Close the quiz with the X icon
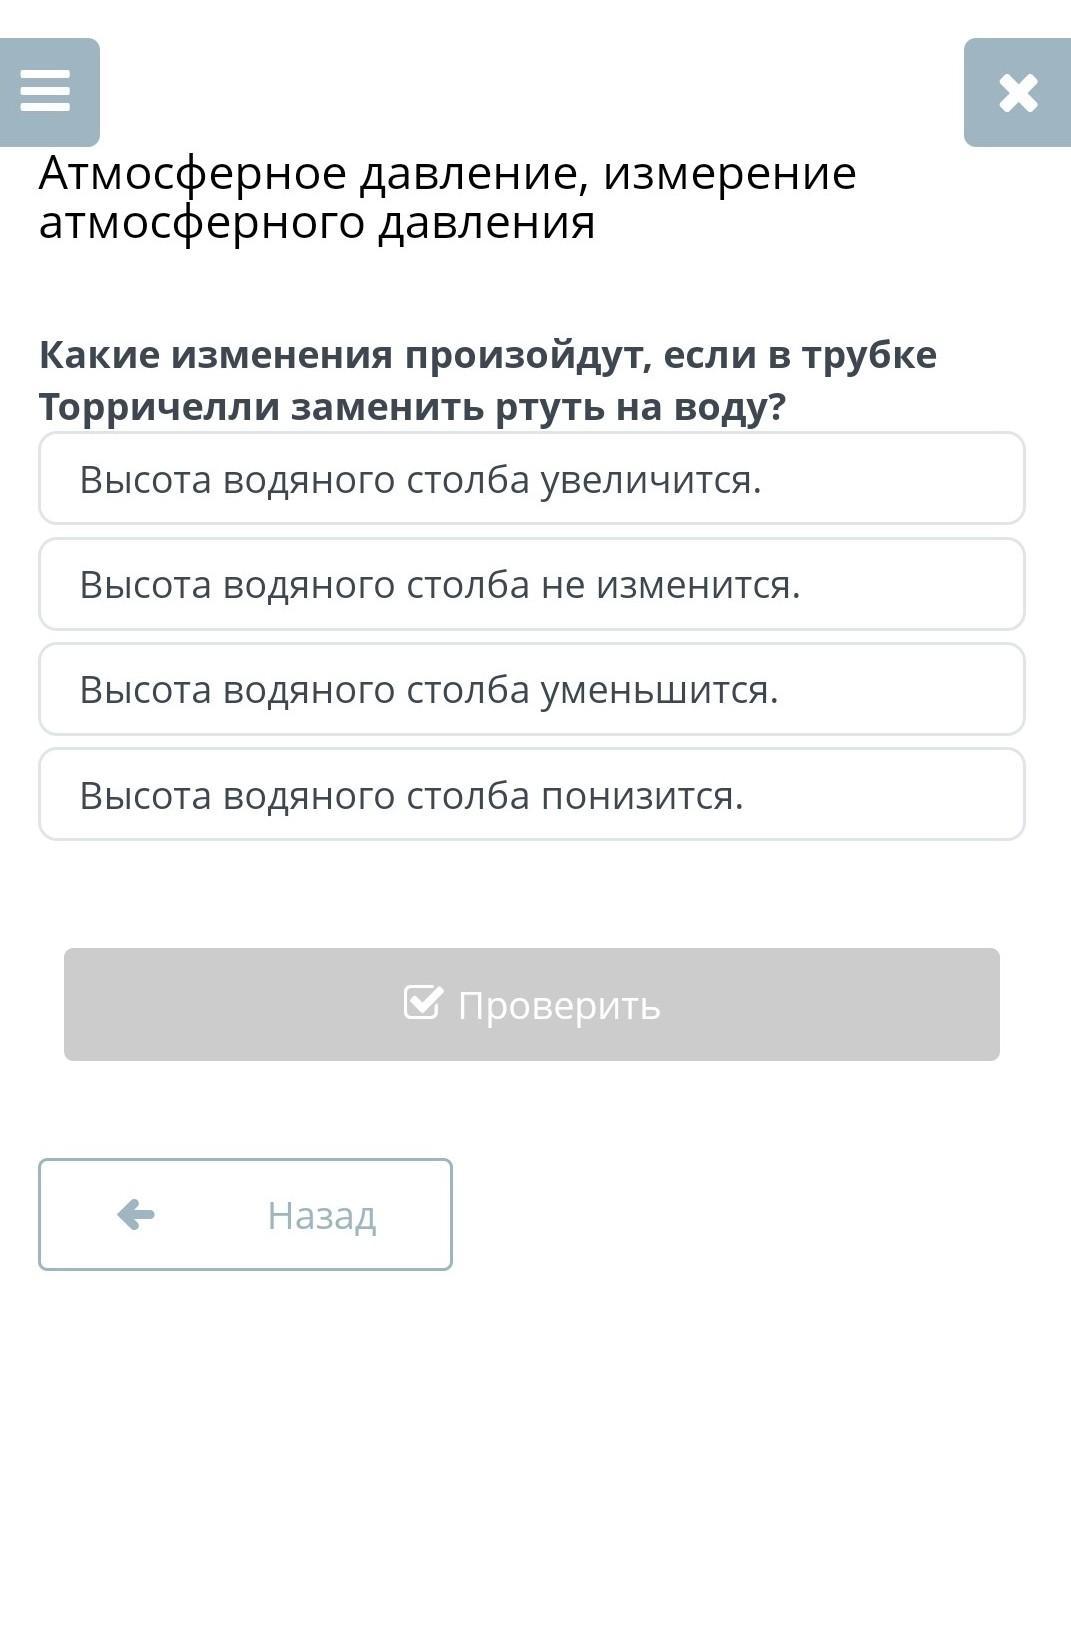This screenshot has height=1627, width=1071. [x=1017, y=93]
